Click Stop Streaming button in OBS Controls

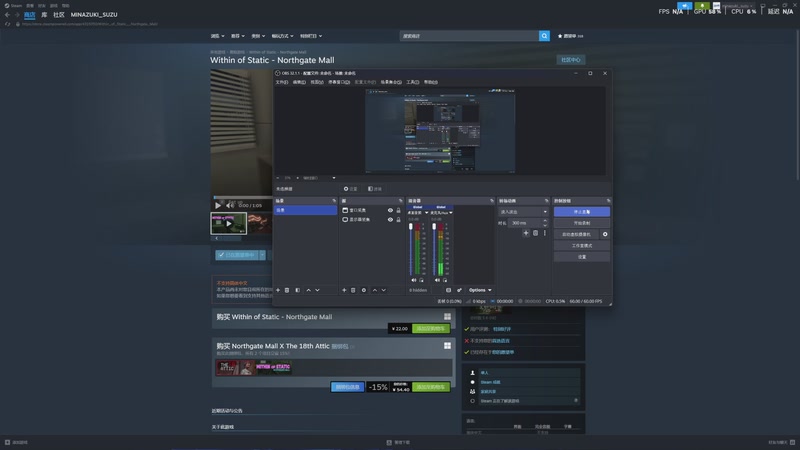tap(582, 212)
